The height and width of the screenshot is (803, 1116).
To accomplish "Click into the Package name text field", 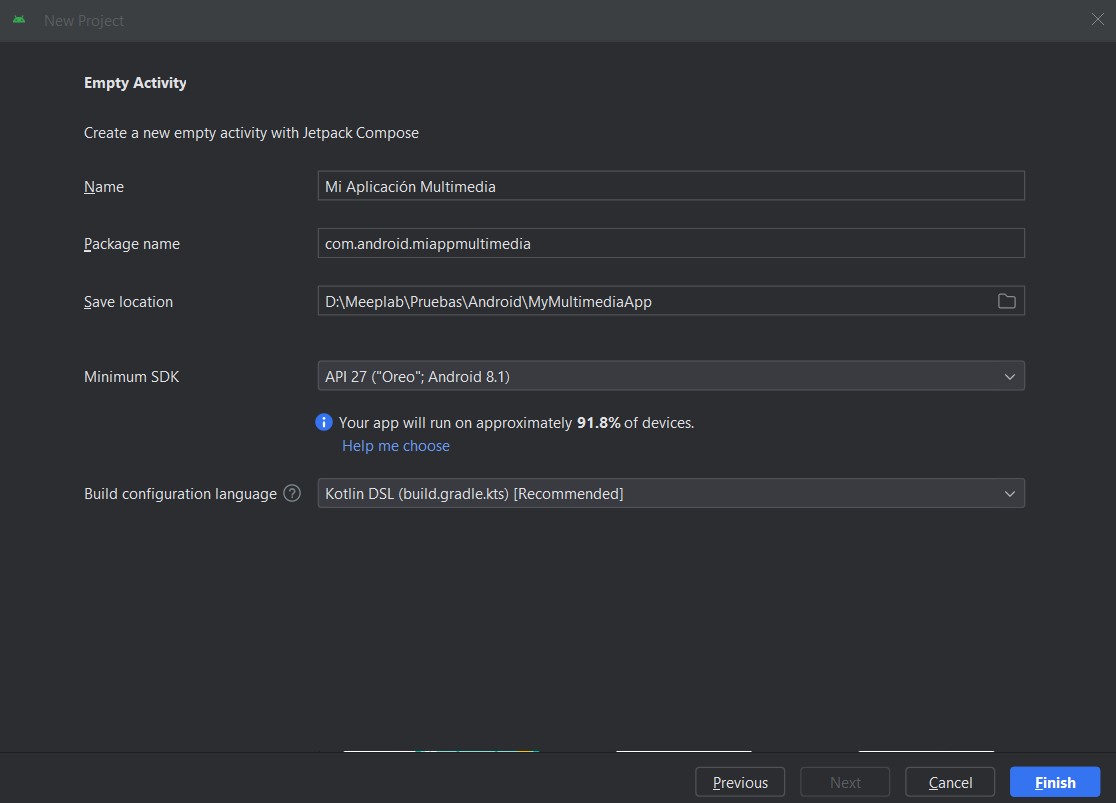I will 670,243.
